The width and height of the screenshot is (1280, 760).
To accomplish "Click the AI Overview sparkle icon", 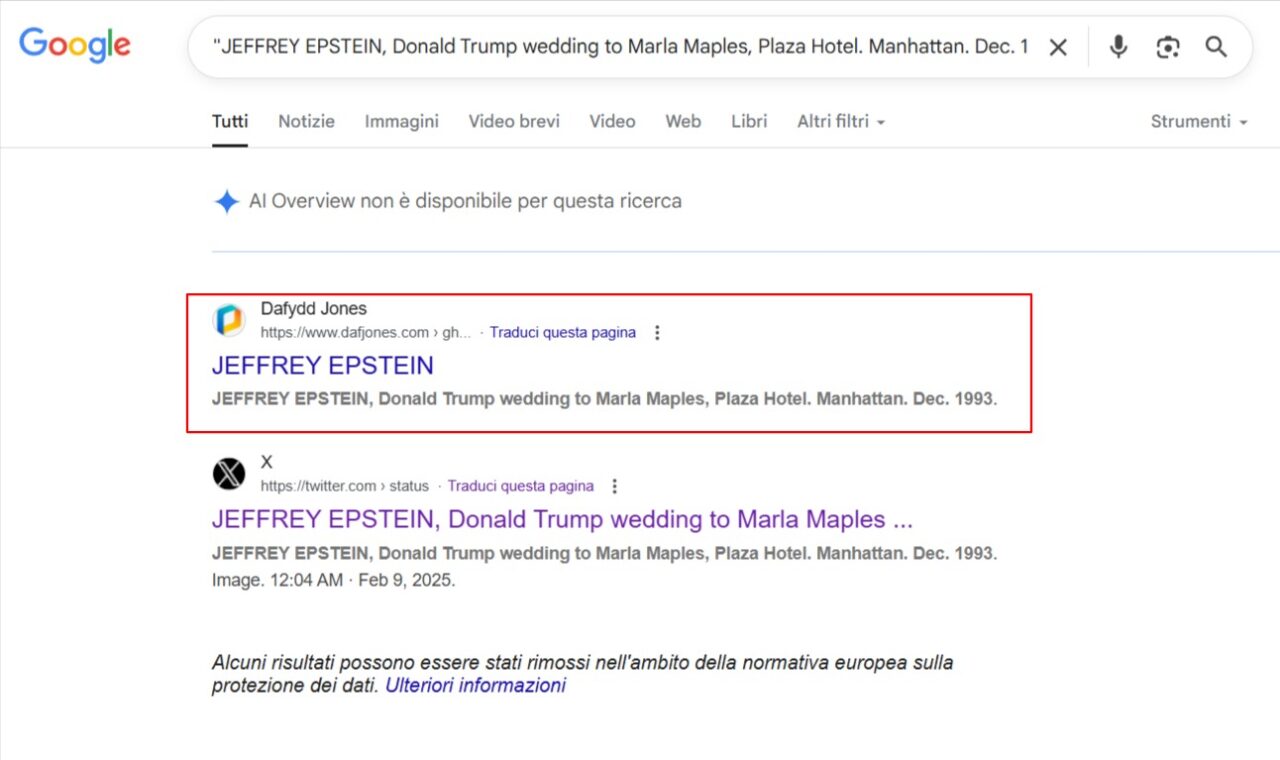I will pos(227,201).
